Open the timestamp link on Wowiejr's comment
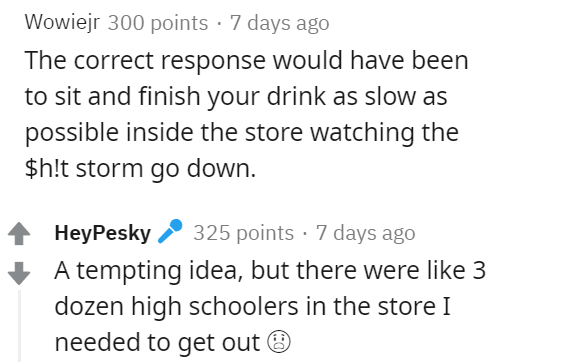 (279, 23)
